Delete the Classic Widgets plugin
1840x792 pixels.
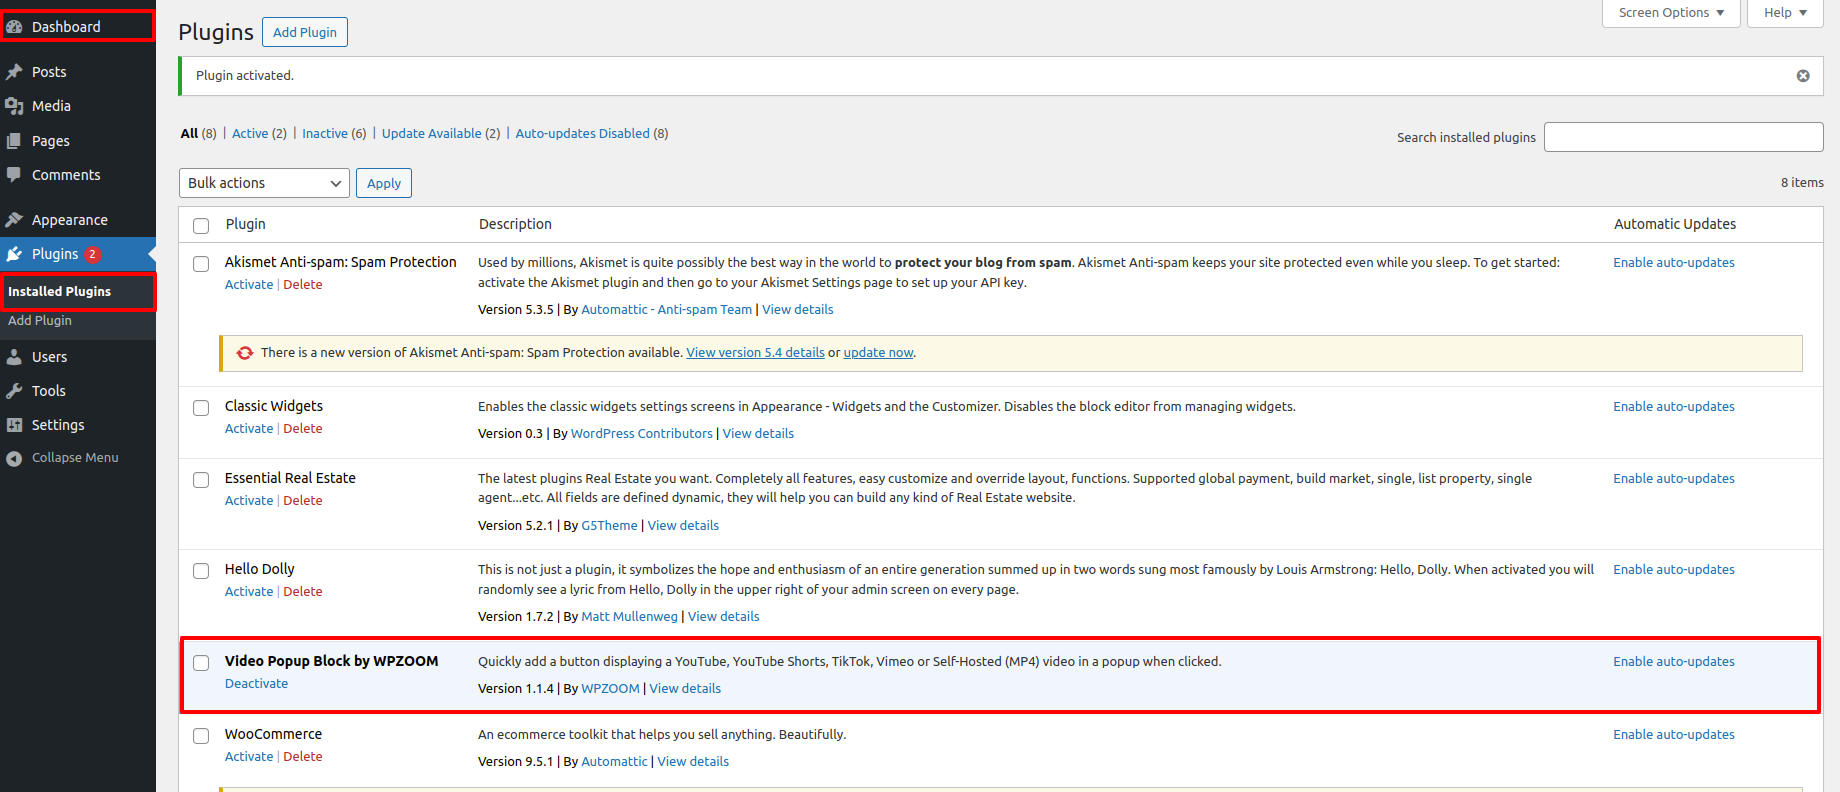(303, 429)
